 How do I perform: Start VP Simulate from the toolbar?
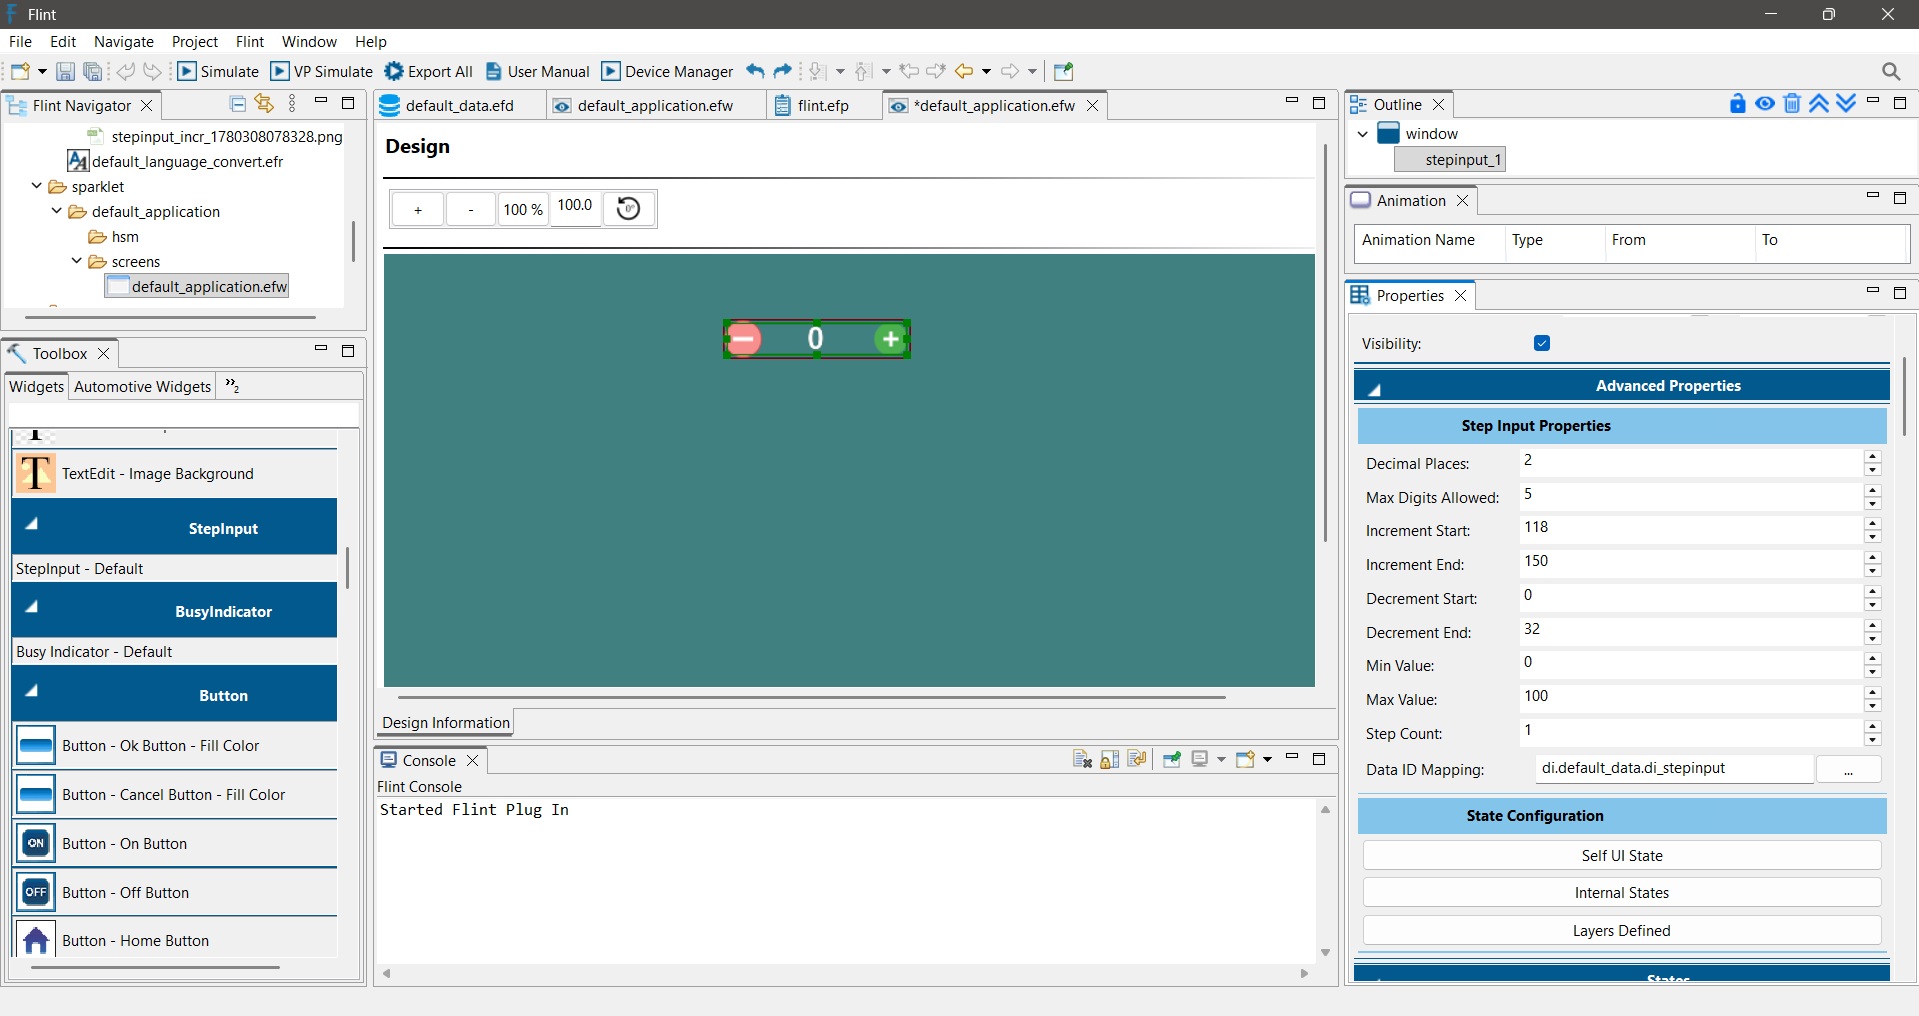coord(322,71)
